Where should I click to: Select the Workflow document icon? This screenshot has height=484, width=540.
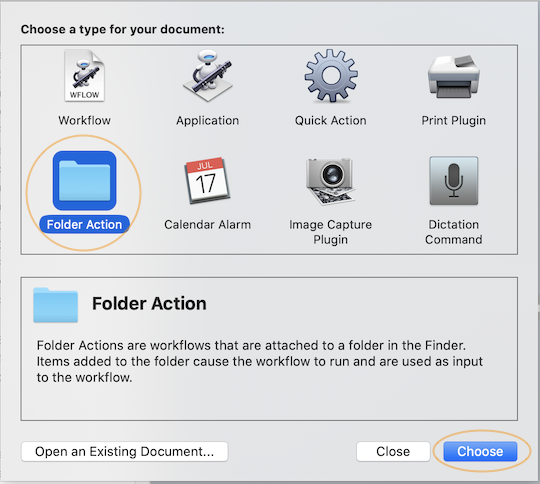click(x=84, y=76)
